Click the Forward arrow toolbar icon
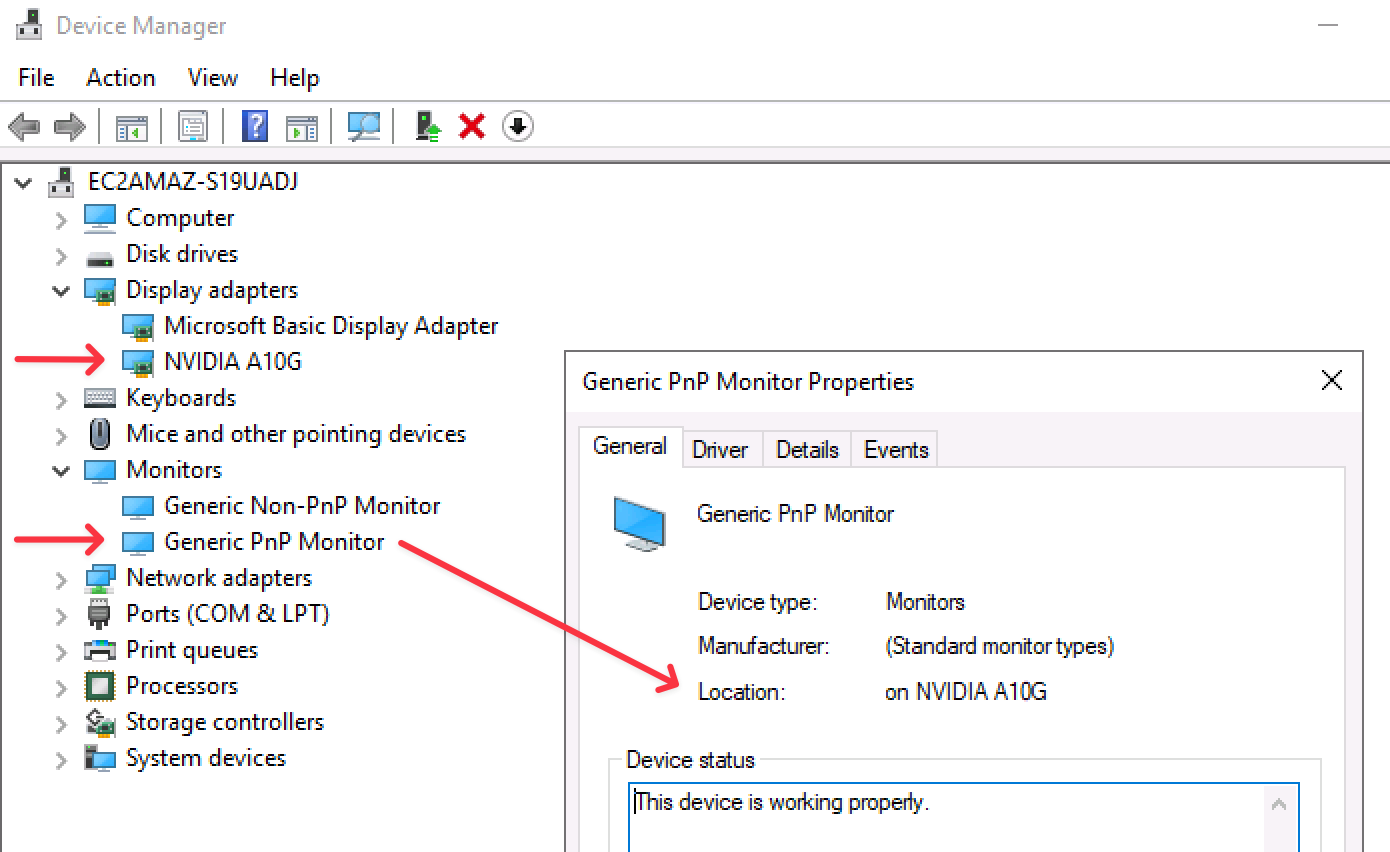The image size is (1390, 852). tap(69, 126)
